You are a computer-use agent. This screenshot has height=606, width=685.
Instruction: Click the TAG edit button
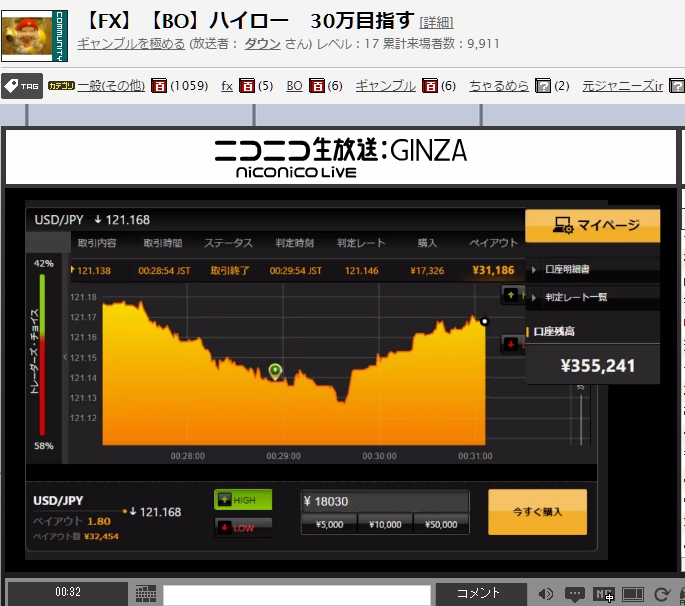[x=22, y=86]
